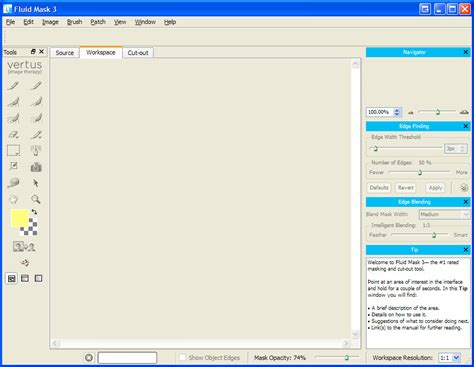Float the Tools panel with its undock icon

click(33, 52)
